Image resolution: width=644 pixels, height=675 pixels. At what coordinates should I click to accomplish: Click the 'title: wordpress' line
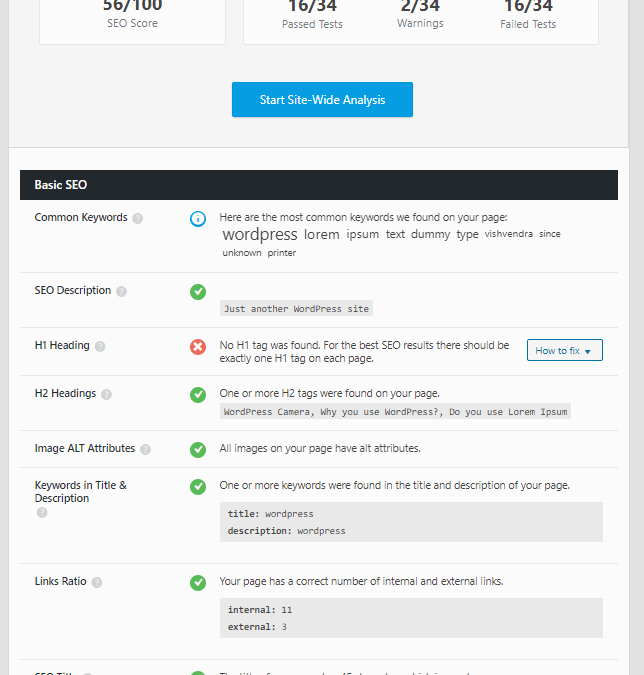(x=270, y=514)
